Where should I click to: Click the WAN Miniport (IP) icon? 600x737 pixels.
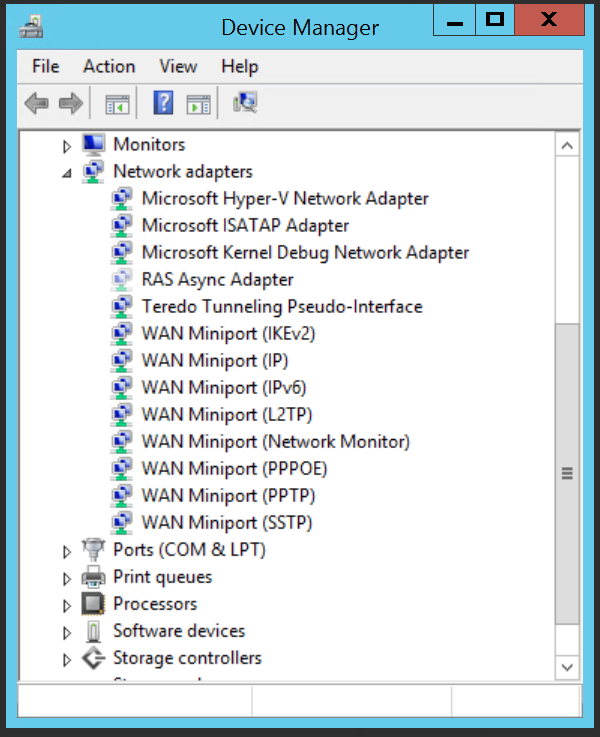coord(122,361)
